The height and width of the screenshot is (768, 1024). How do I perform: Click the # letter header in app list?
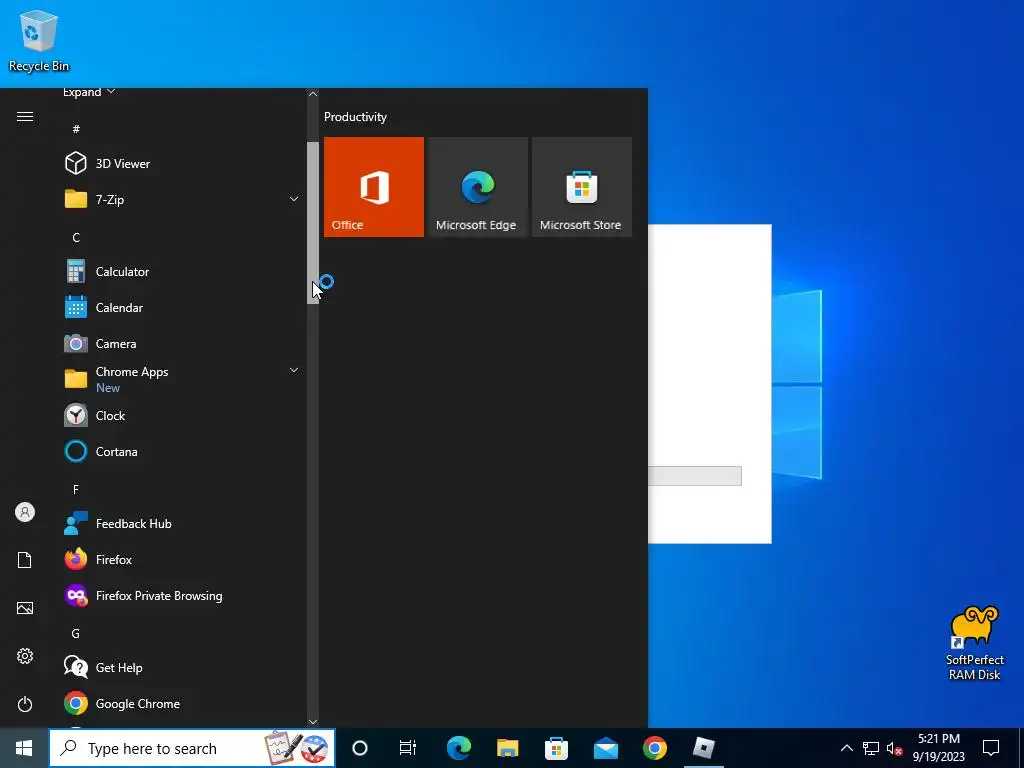[76, 129]
